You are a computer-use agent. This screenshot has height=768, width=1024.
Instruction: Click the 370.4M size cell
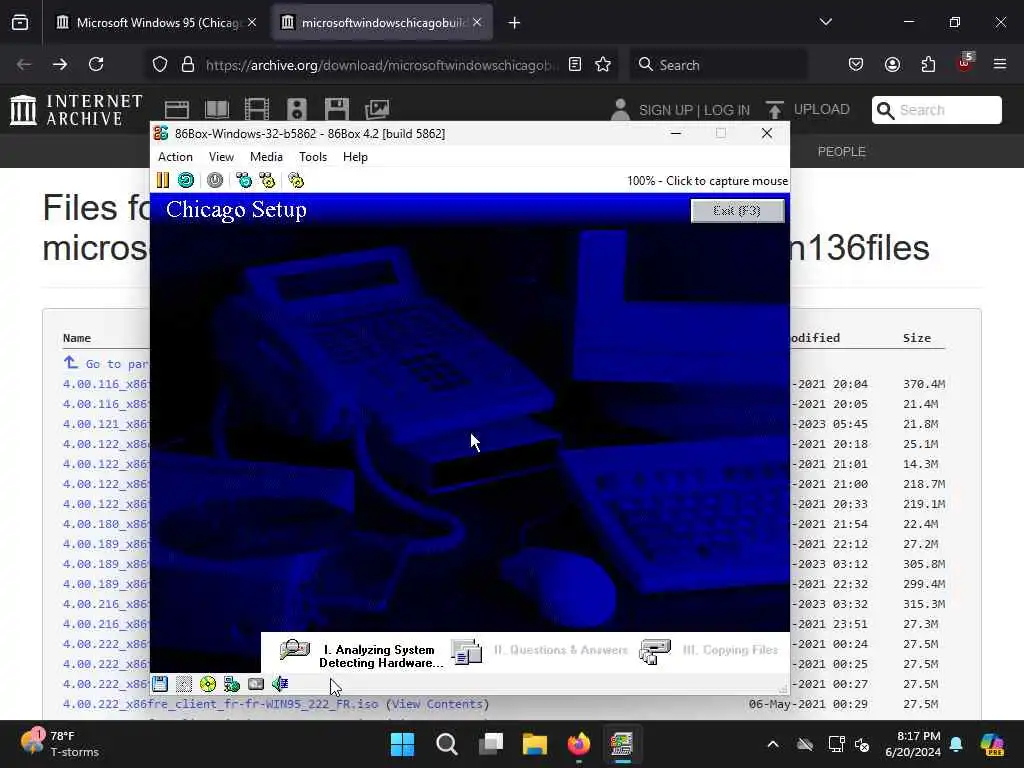coord(924,384)
